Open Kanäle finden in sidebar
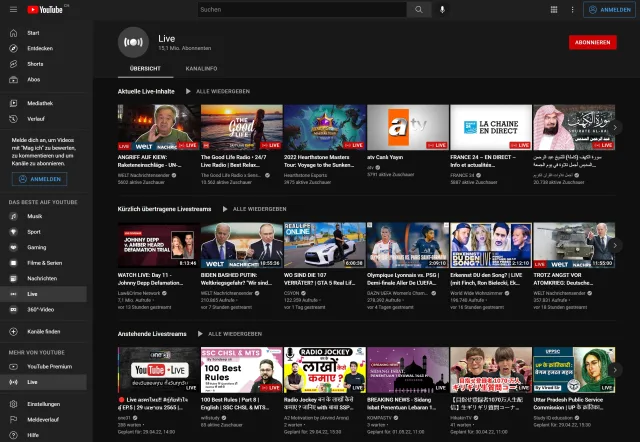Image resolution: width=640 pixels, height=442 pixels. tap(44, 331)
